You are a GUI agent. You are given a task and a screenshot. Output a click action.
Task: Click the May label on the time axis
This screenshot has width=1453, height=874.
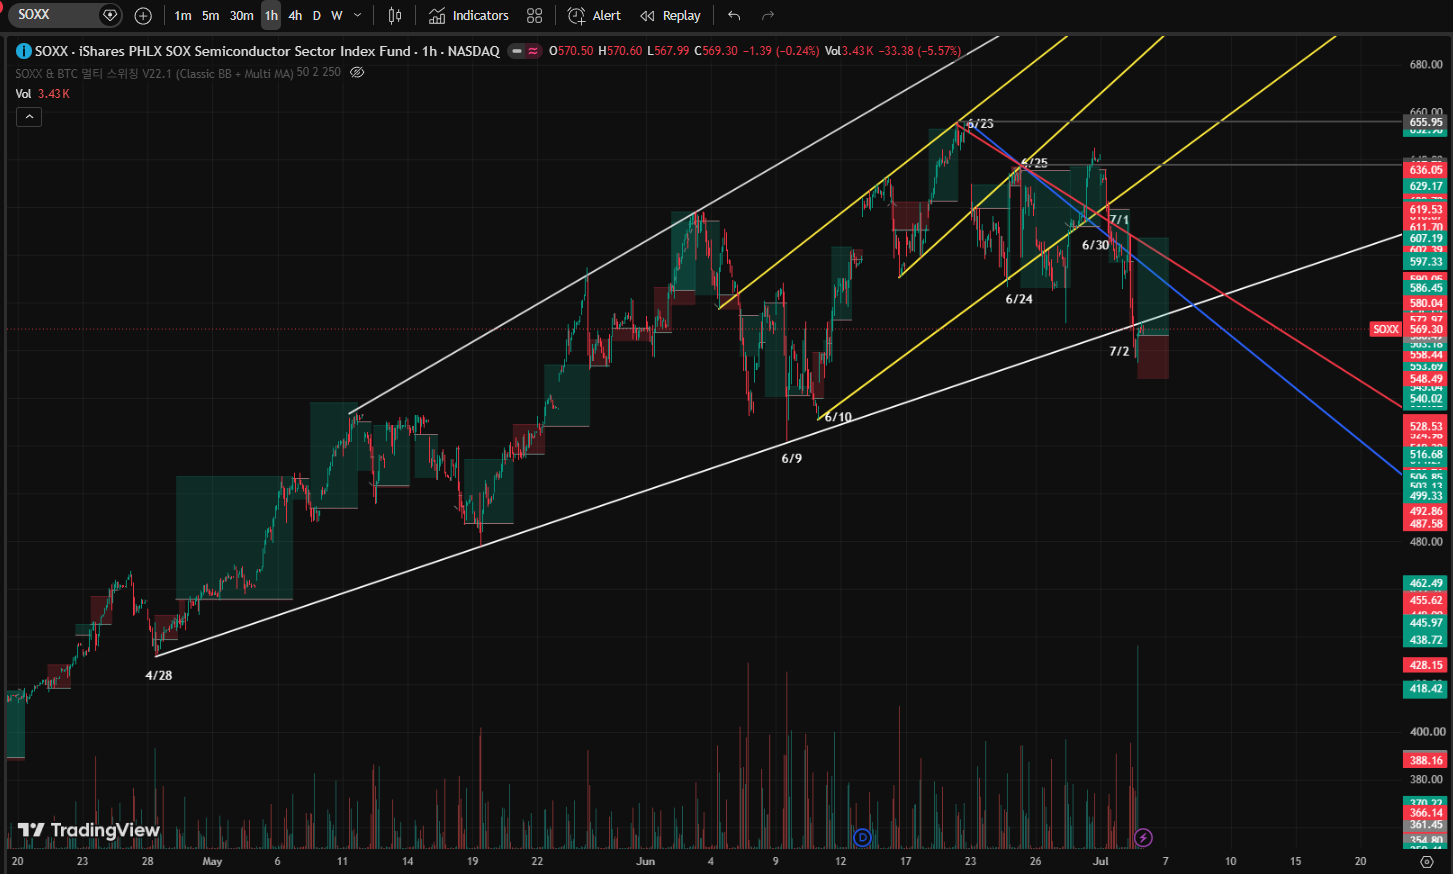pyautogui.click(x=212, y=861)
